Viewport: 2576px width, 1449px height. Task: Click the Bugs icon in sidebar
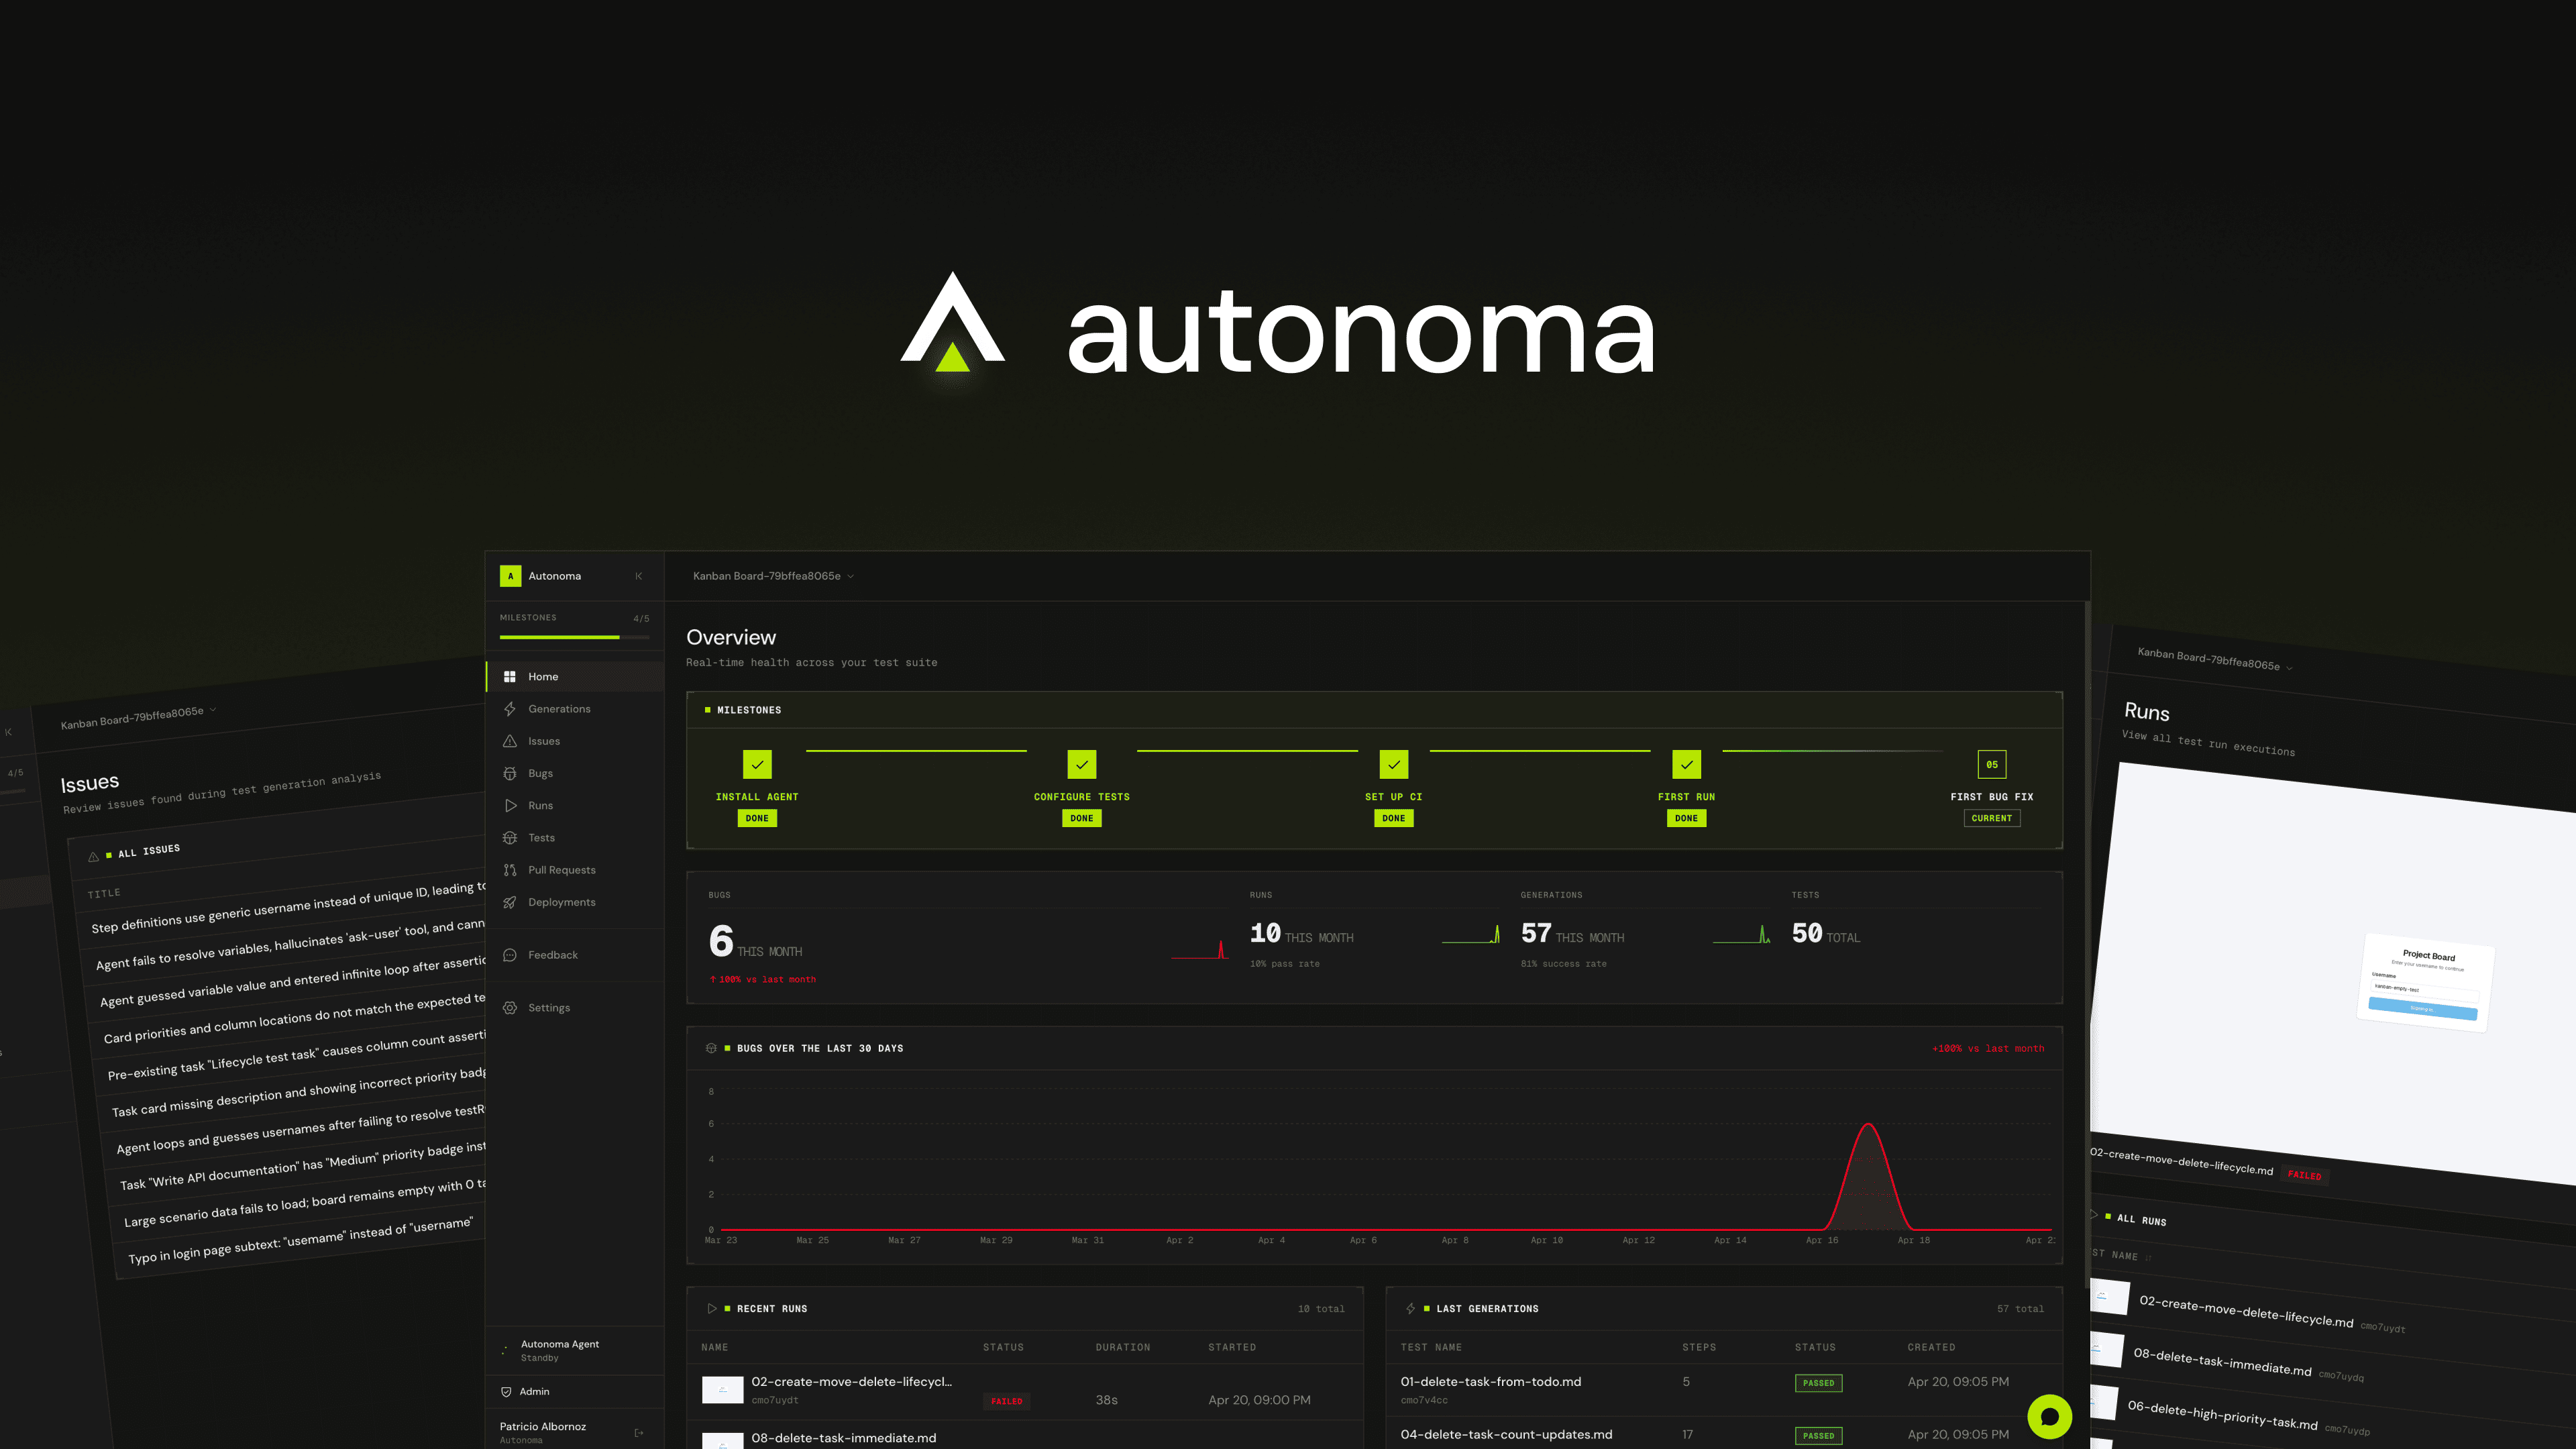pos(510,773)
